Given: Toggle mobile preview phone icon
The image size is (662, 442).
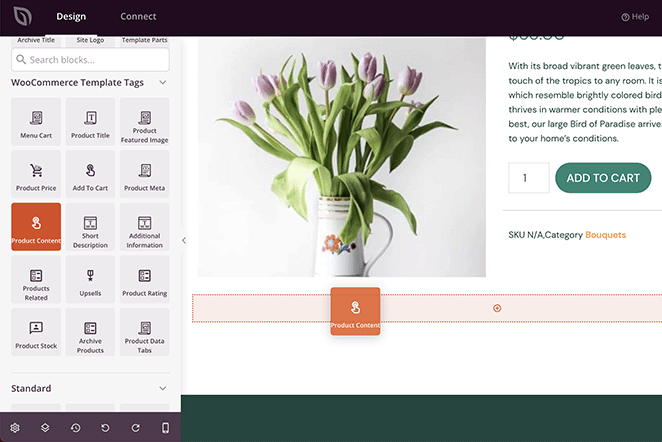Looking at the screenshot, I should point(166,428).
